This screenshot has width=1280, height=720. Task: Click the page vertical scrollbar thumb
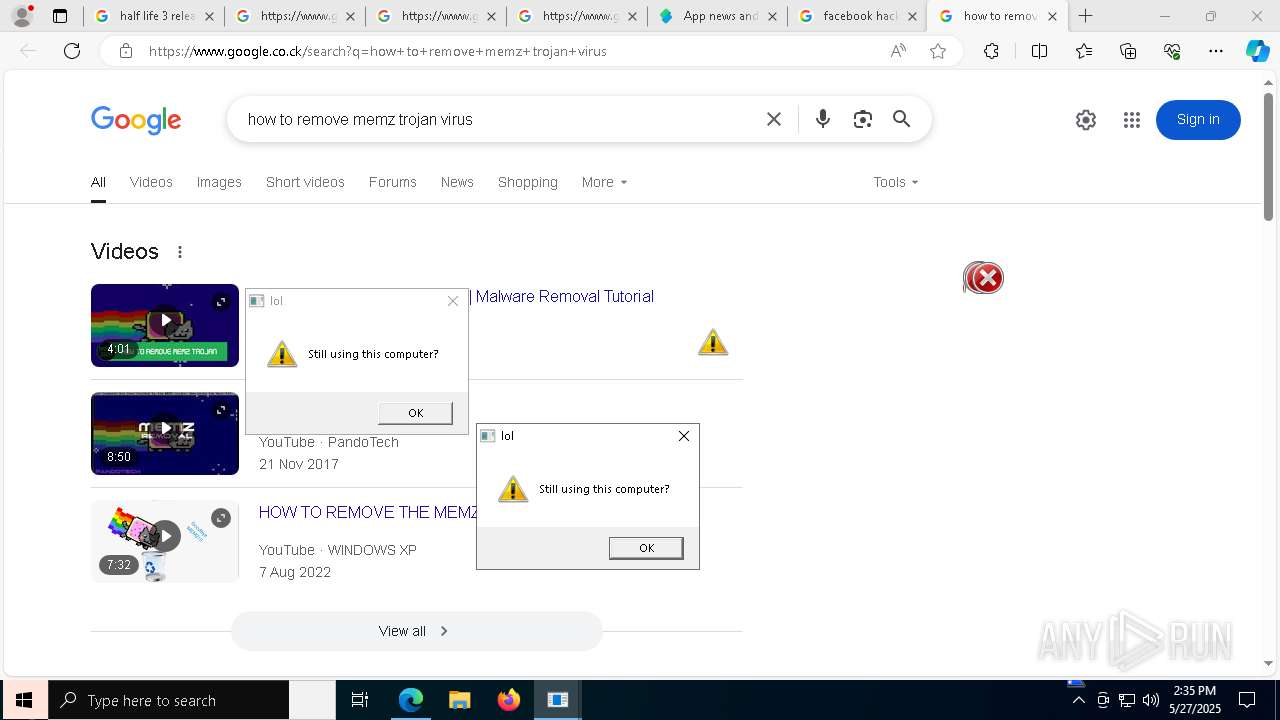click(1269, 156)
